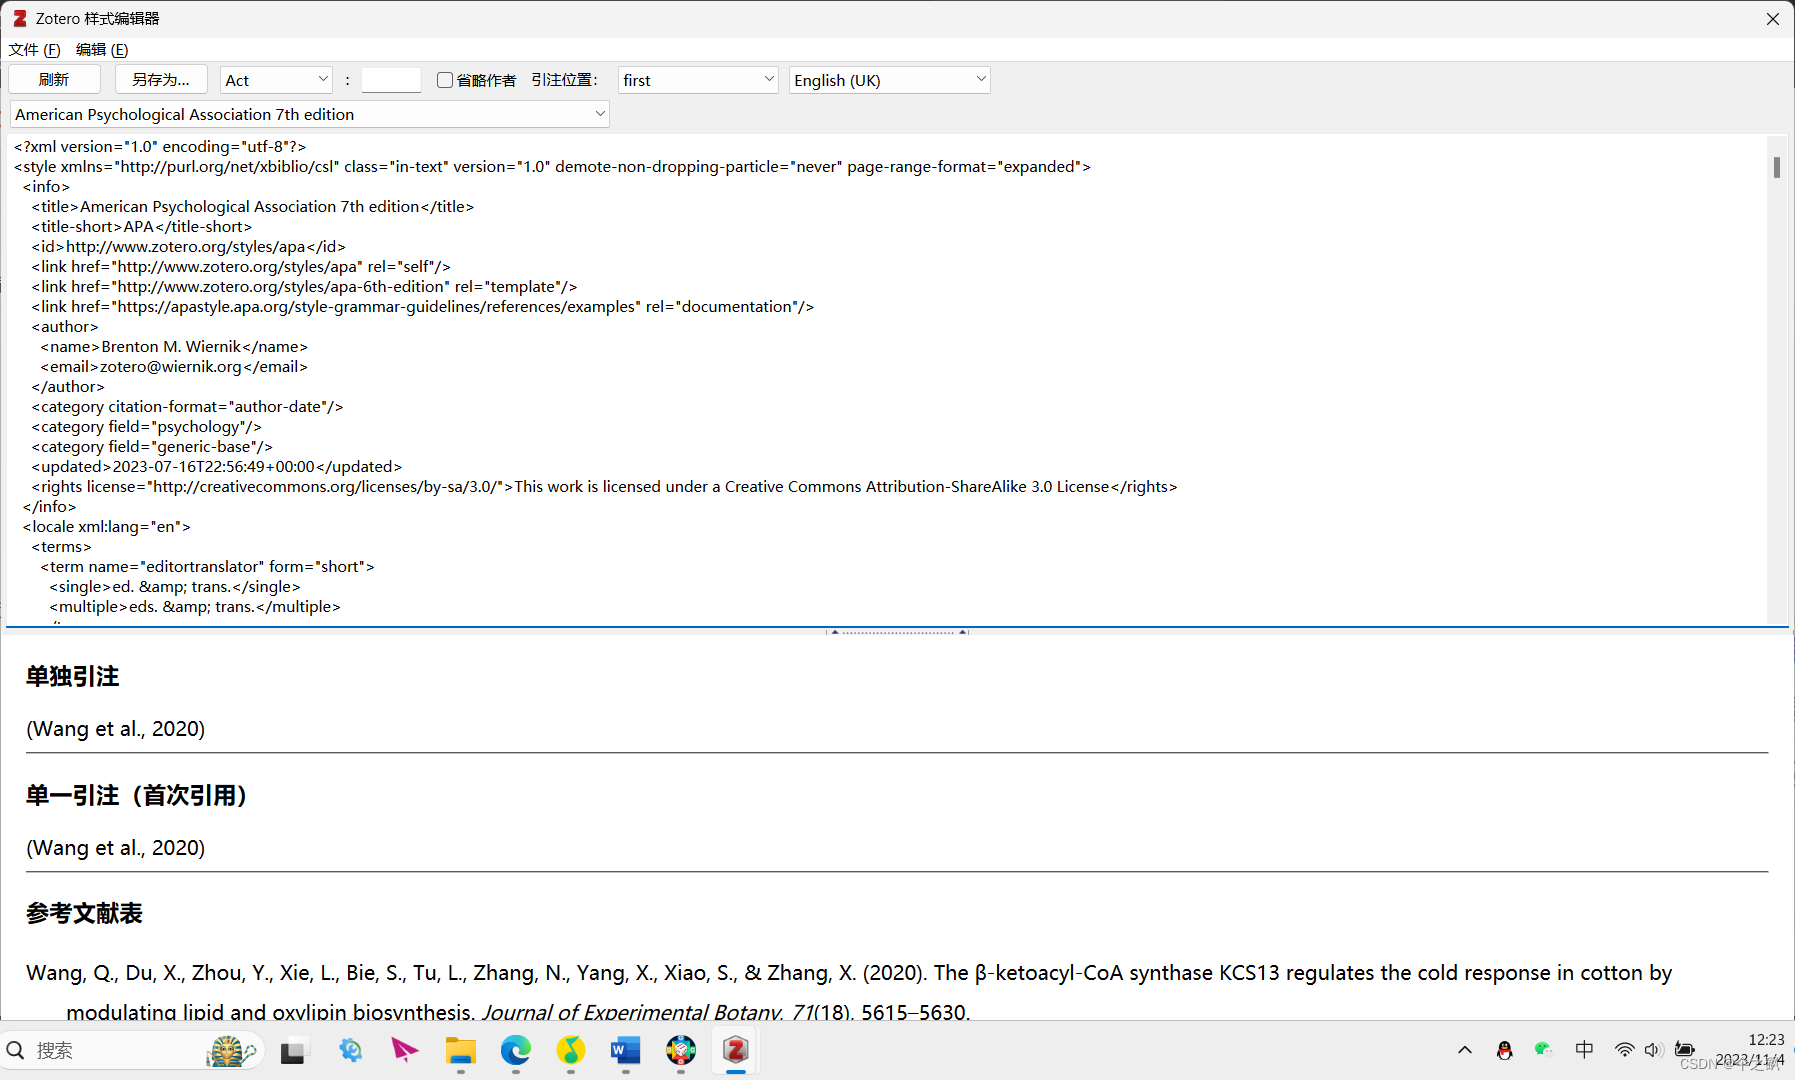This screenshot has width=1795, height=1080.
Task: Click the line with zotero@wiernik.org email
Action: pos(174,366)
